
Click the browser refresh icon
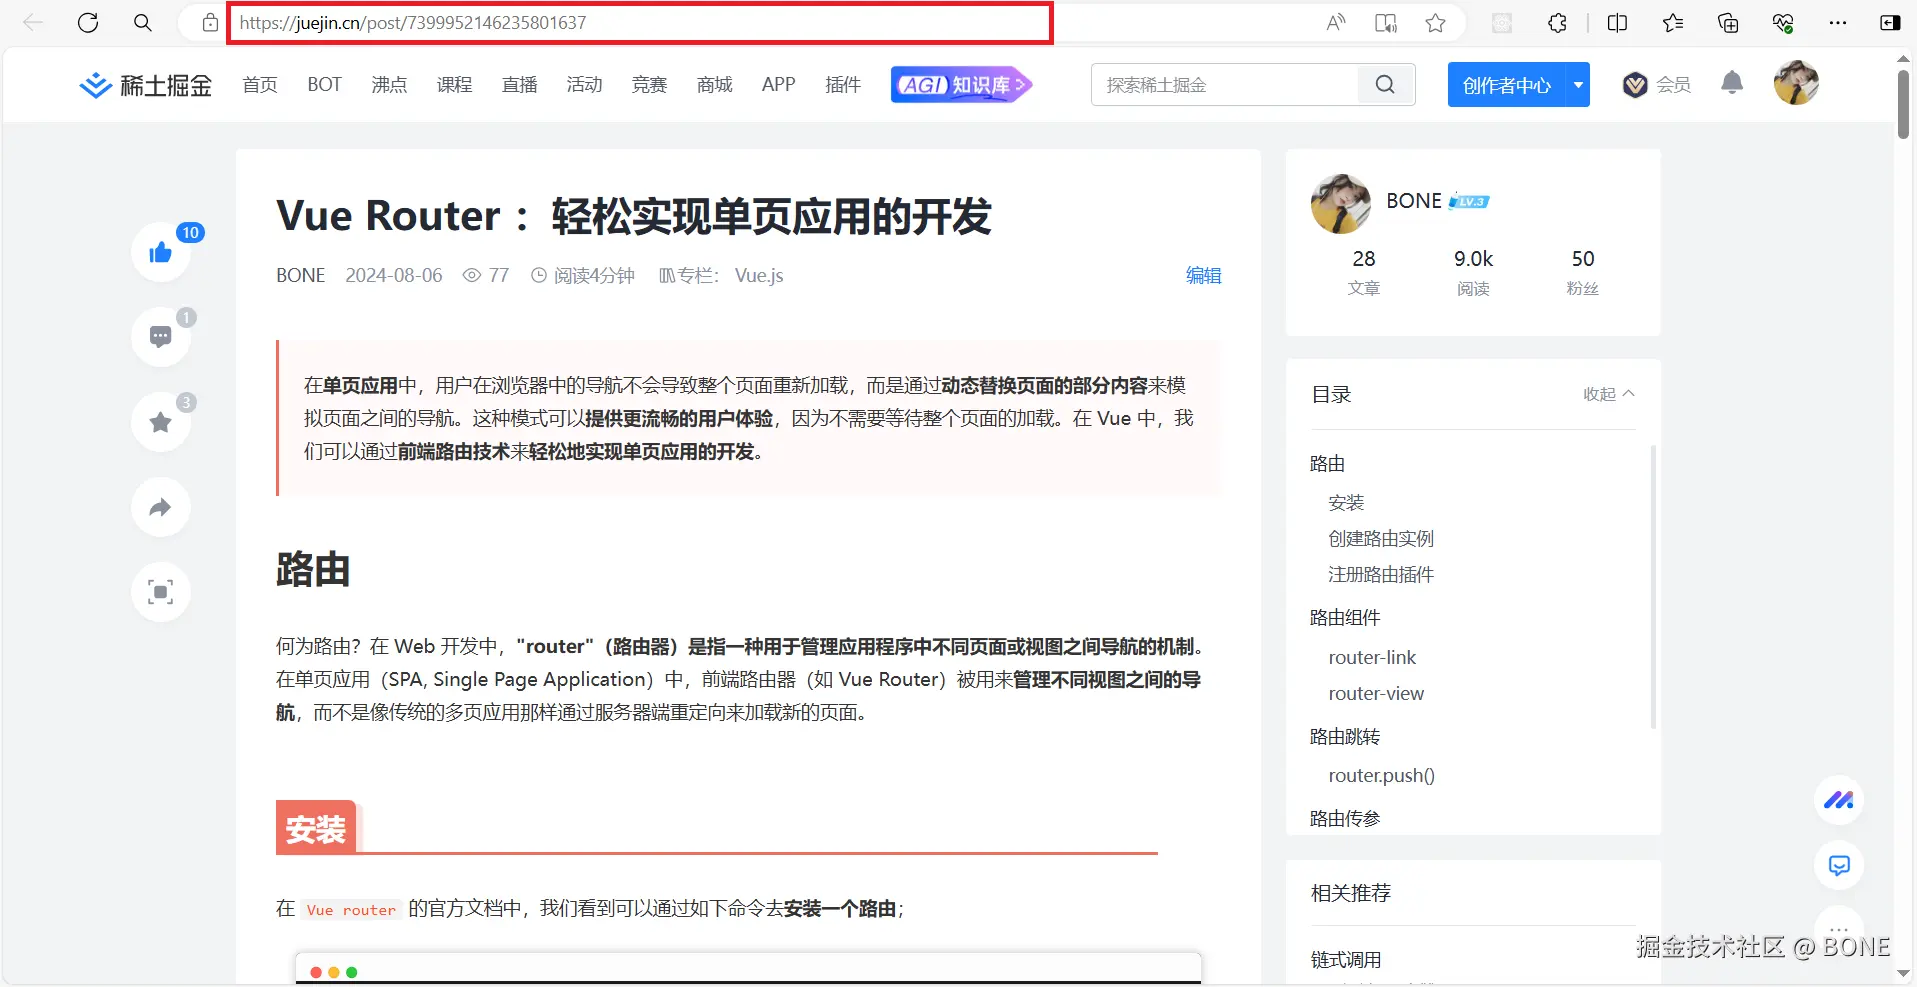88,22
